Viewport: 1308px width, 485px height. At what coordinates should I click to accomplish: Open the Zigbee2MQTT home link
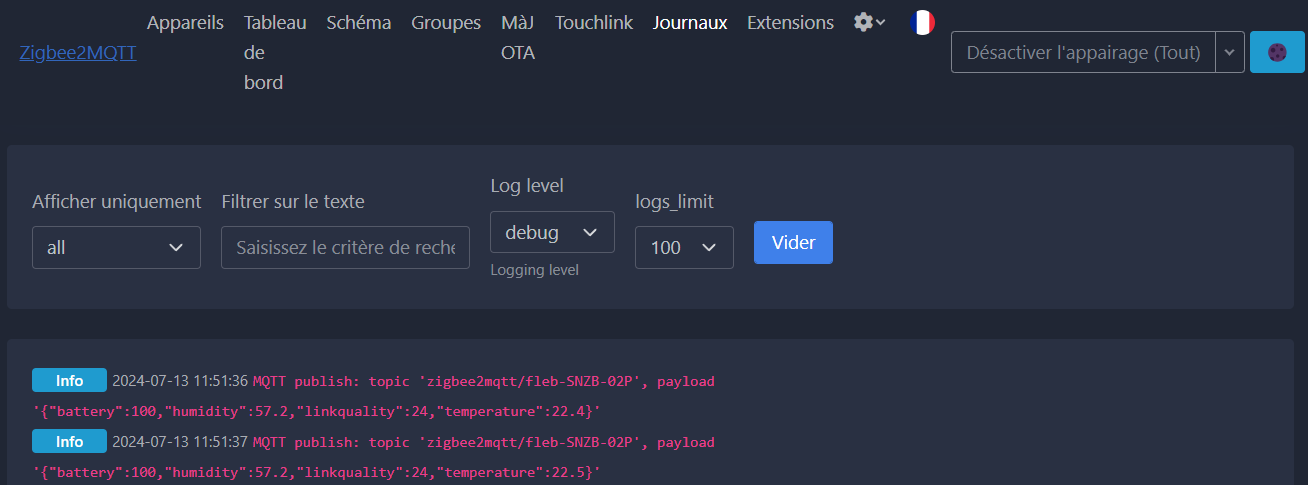tap(78, 53)
